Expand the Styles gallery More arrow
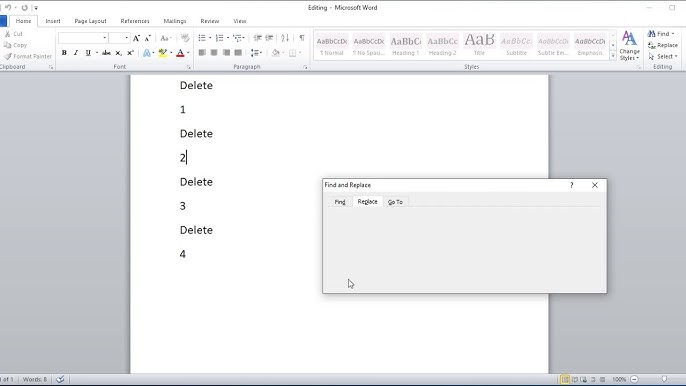686x386 pixels. tap(613, 56)
